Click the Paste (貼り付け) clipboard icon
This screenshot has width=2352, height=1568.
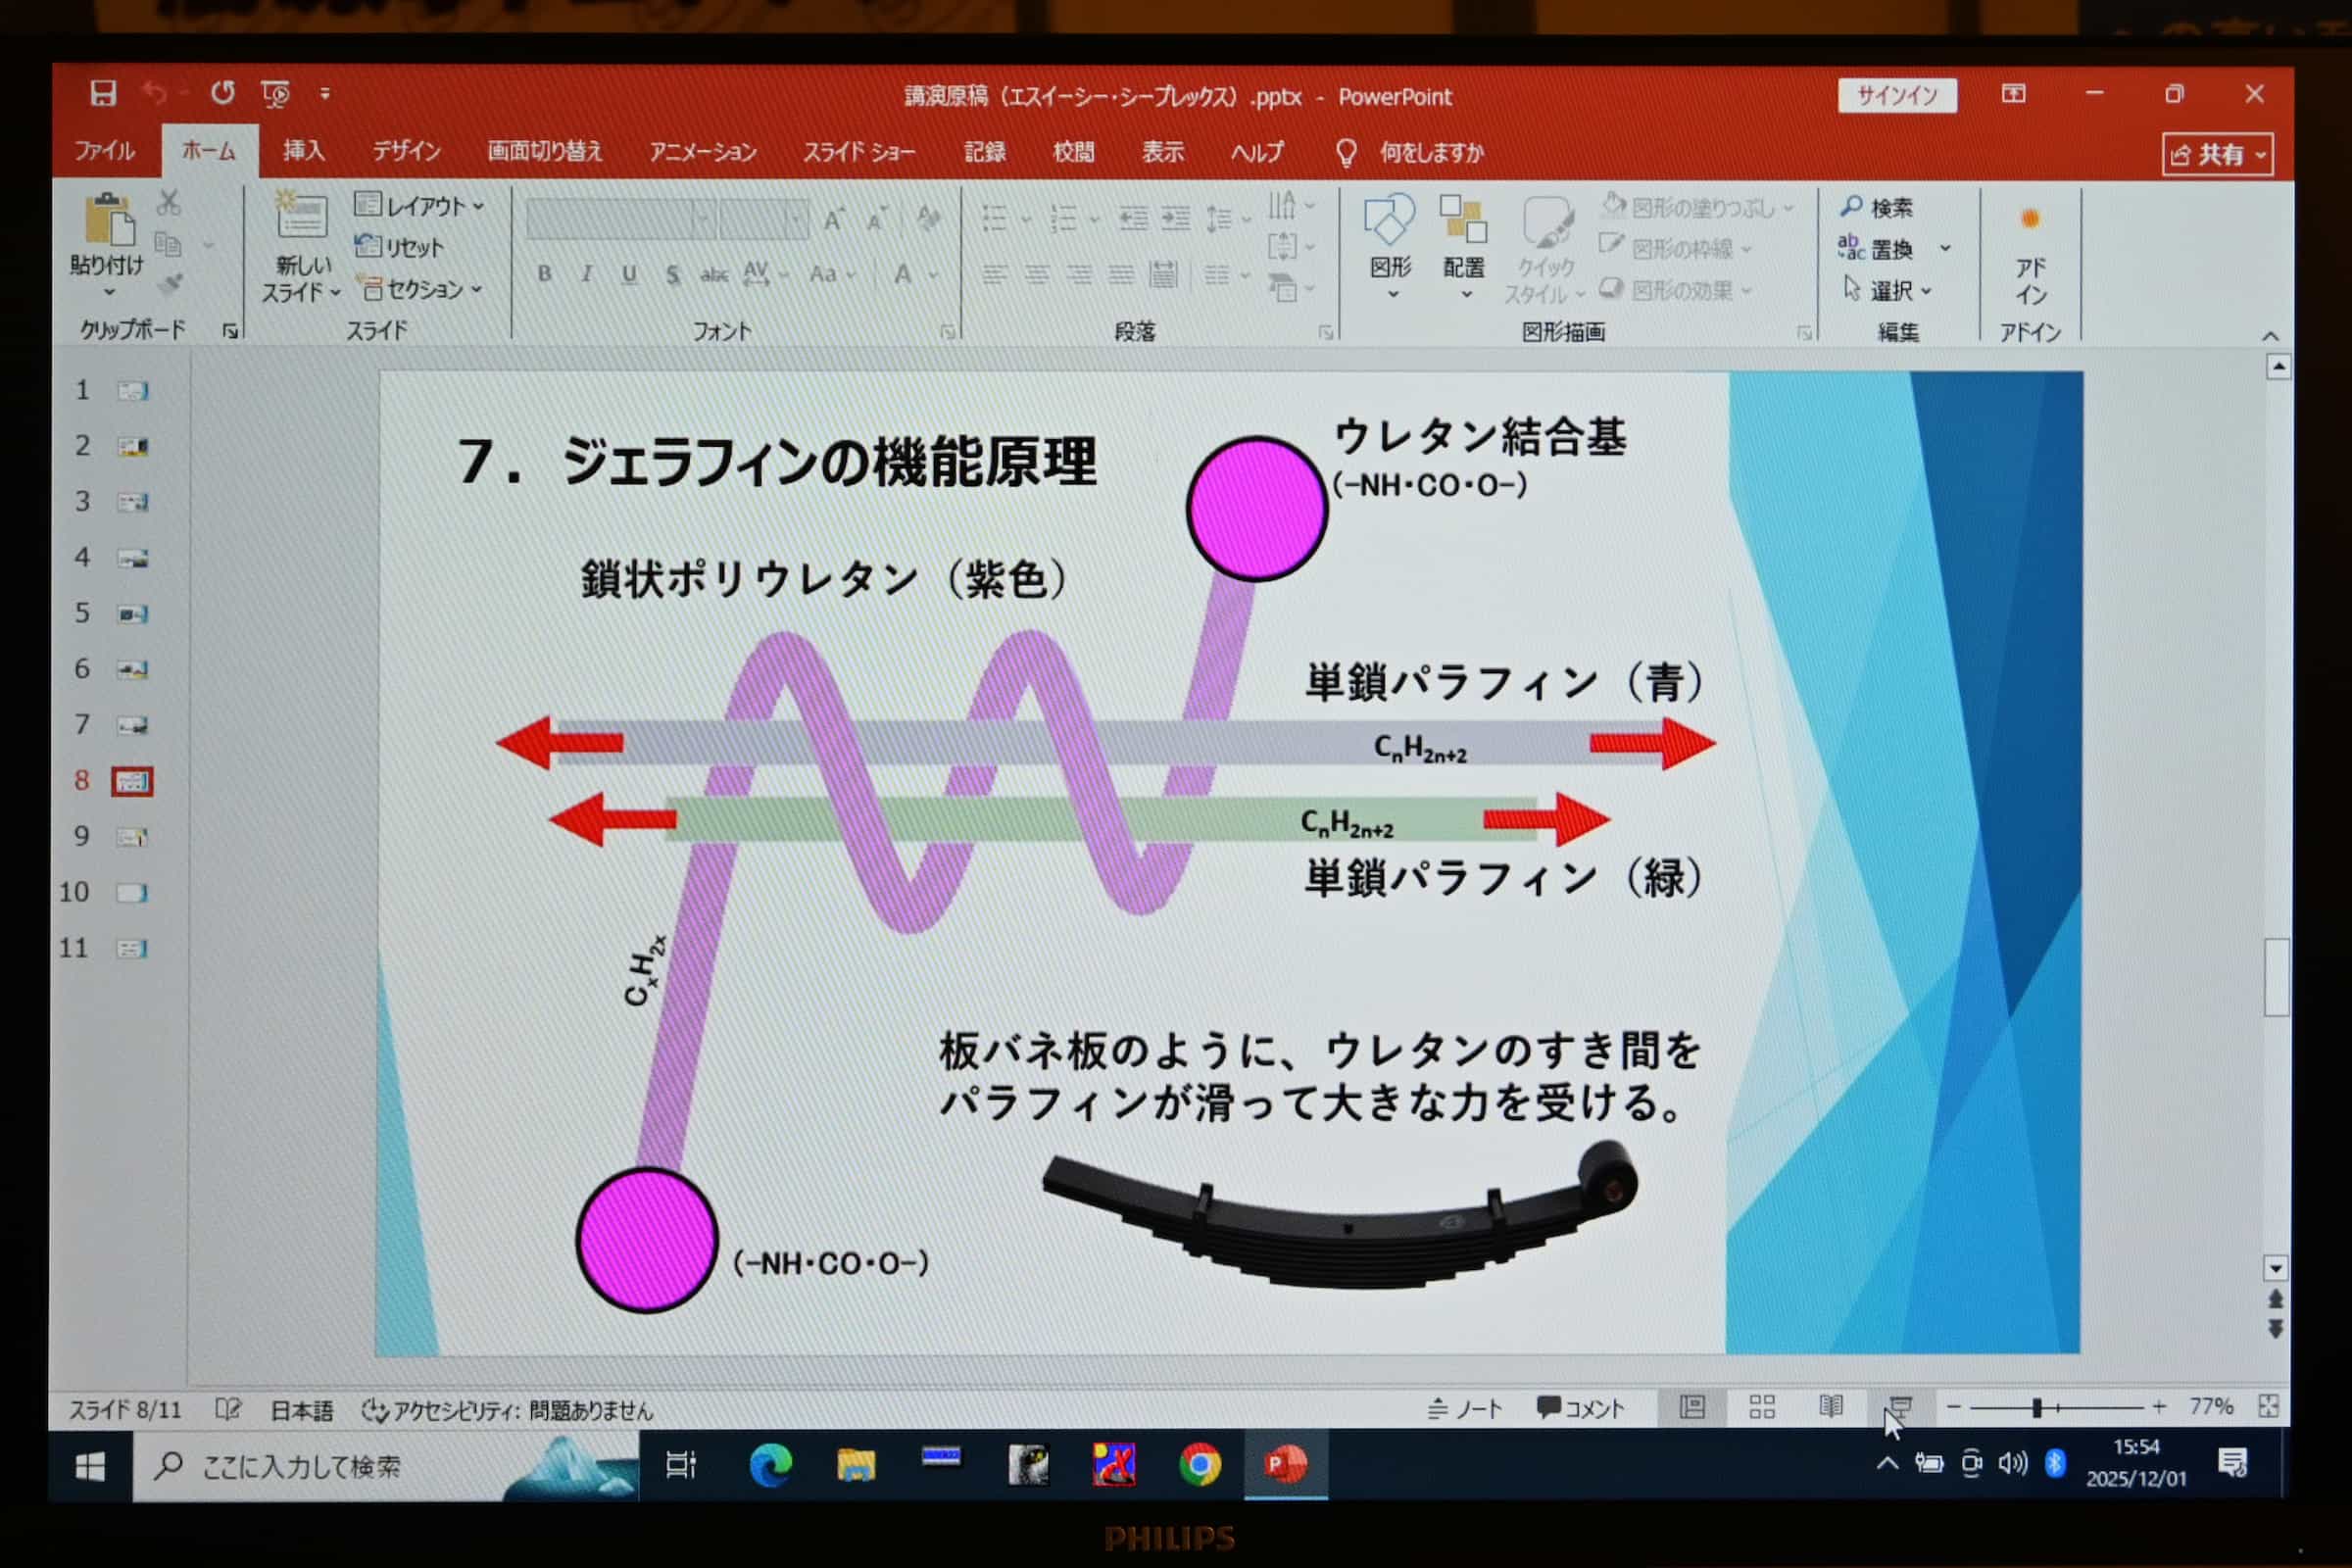[109, 221]
